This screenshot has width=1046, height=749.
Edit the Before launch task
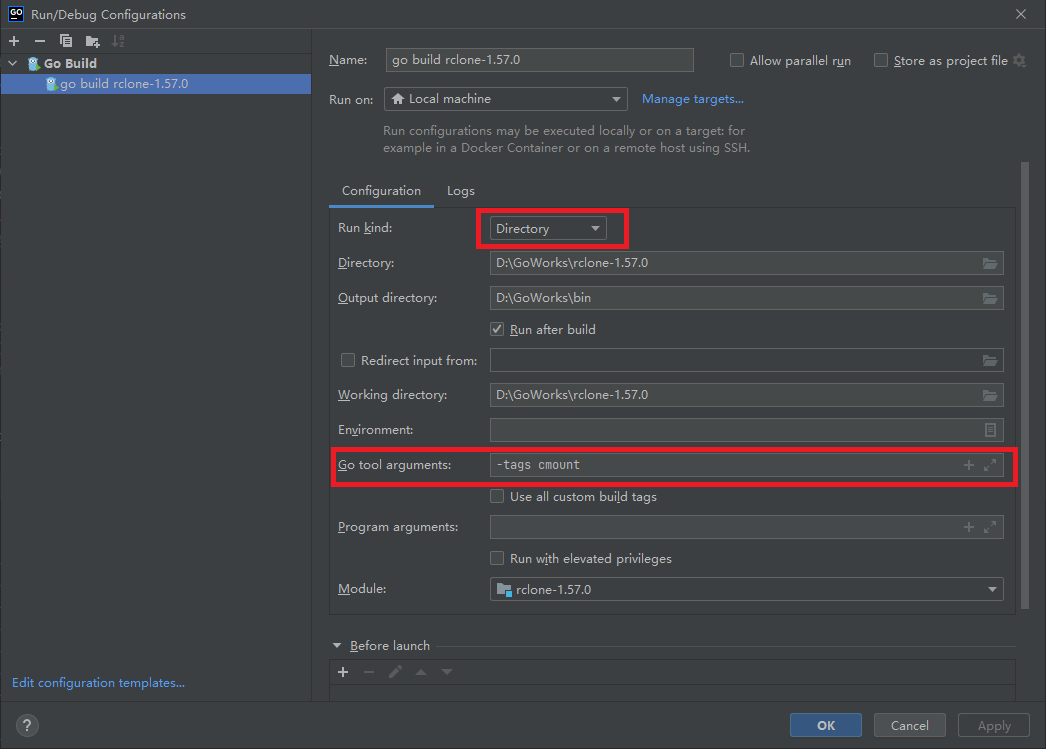tap(395, 672)
